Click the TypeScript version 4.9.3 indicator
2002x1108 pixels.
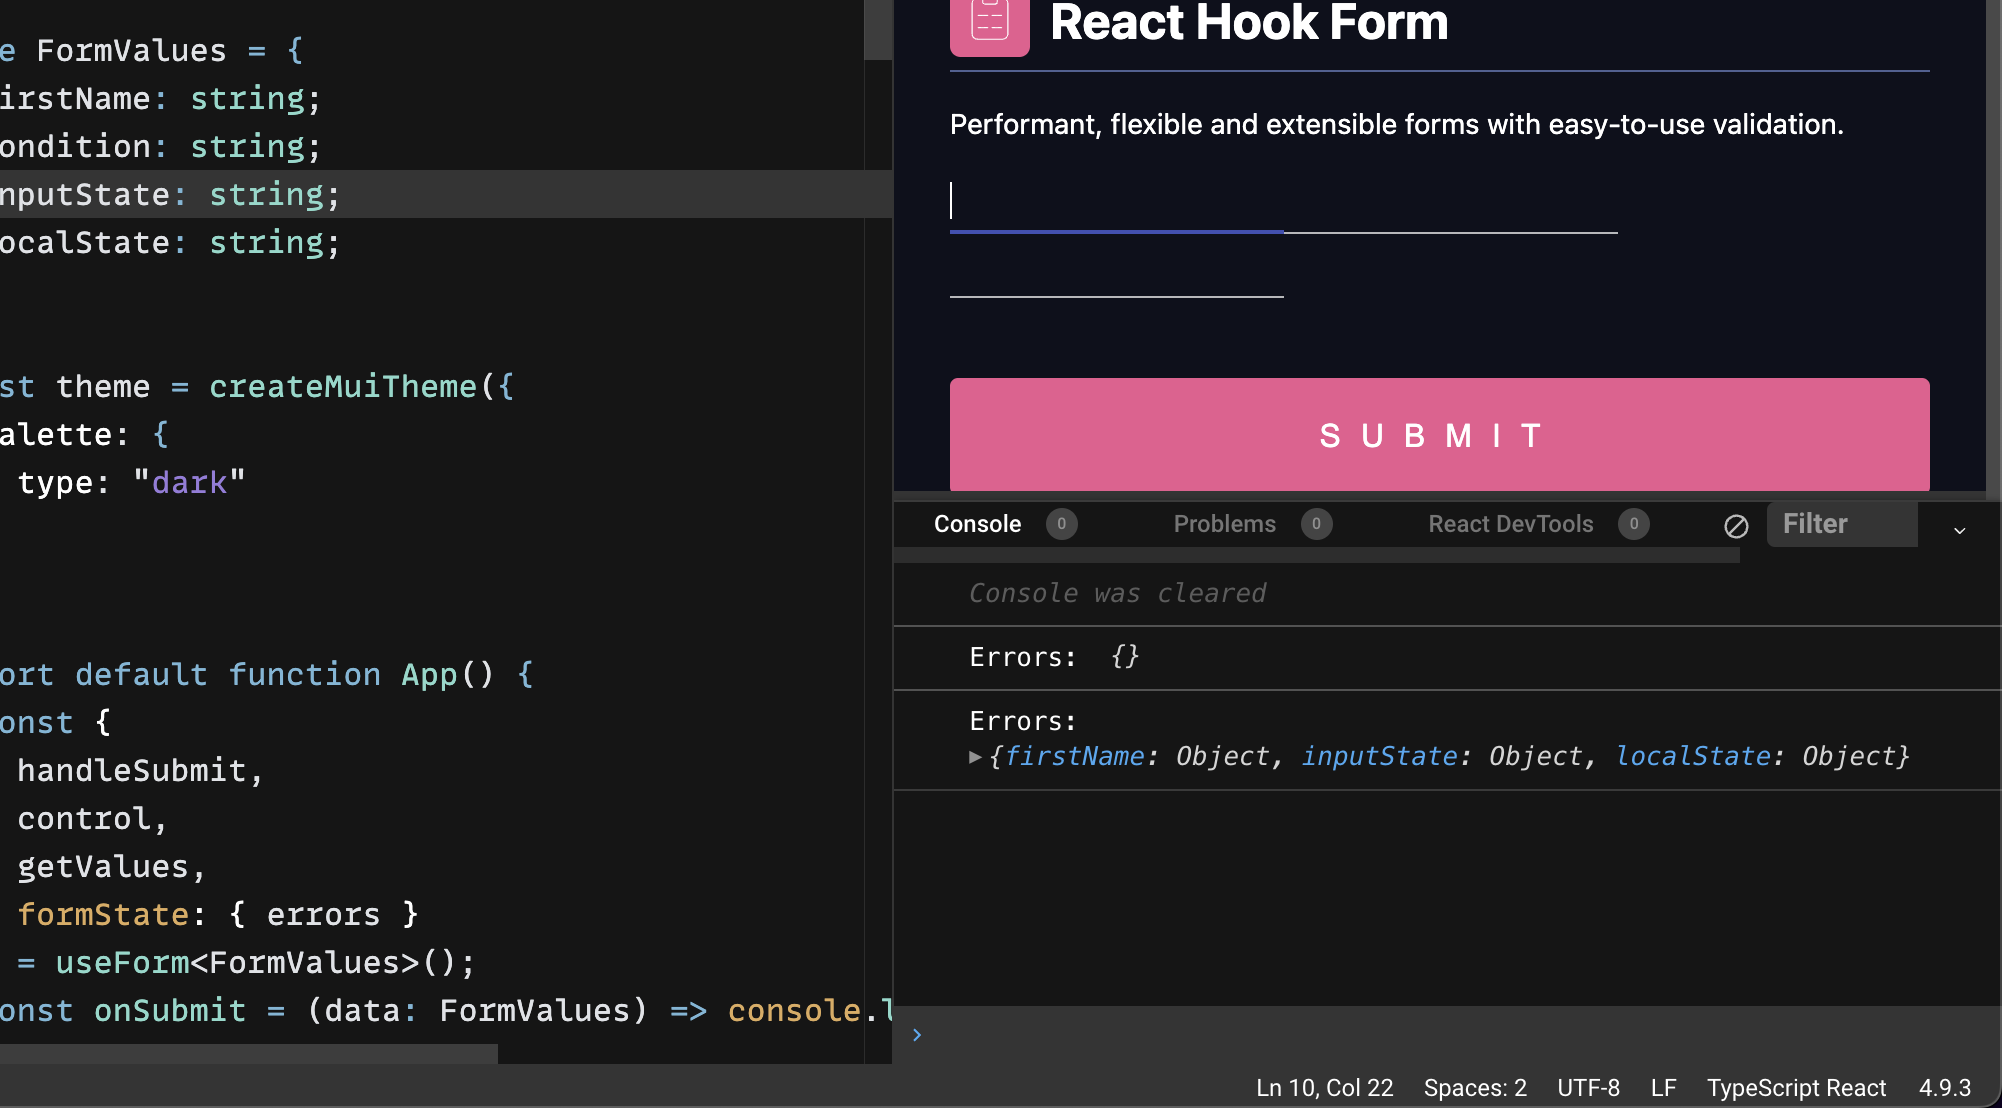1944,1088
